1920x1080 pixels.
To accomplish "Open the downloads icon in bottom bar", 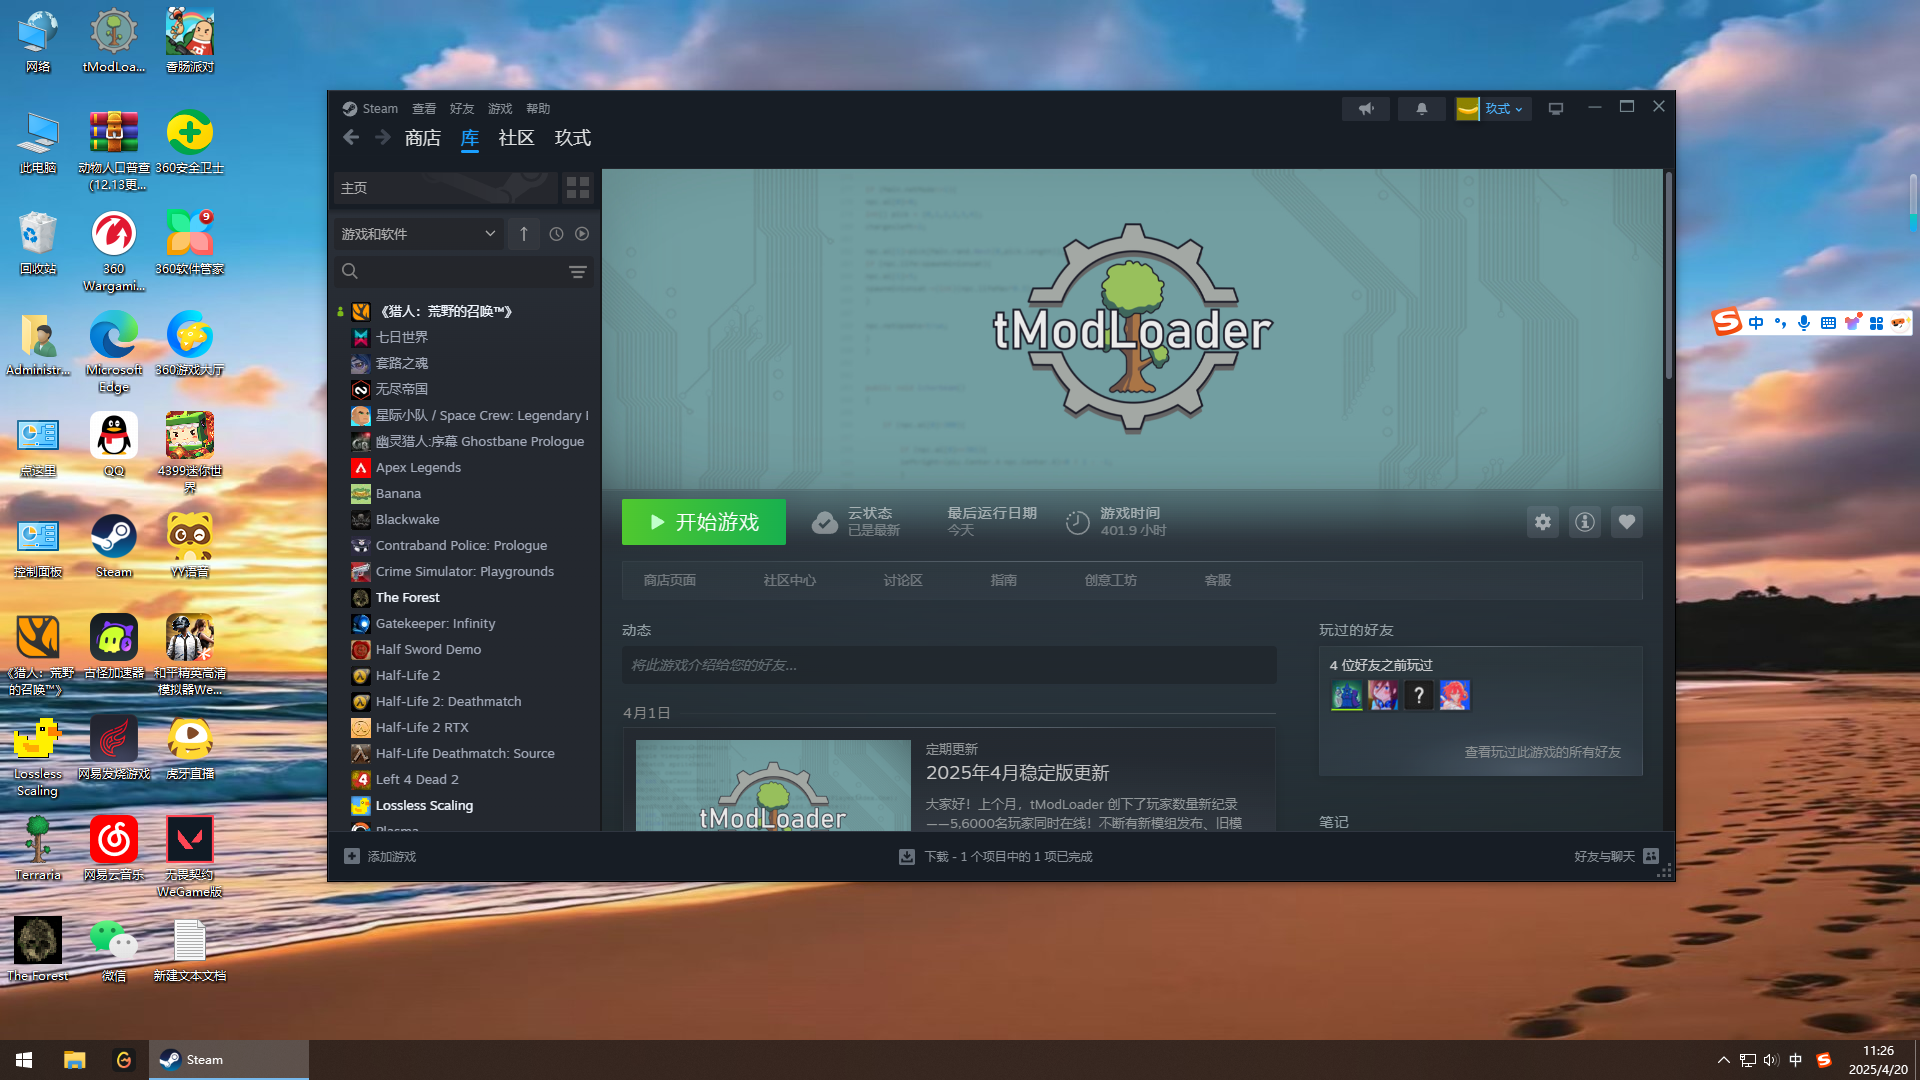I will coord(907,856).
